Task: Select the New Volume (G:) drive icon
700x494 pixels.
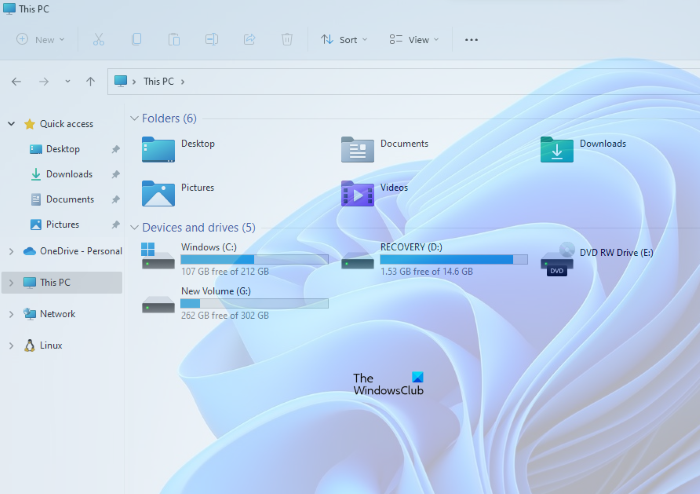Action: [158, 304]
